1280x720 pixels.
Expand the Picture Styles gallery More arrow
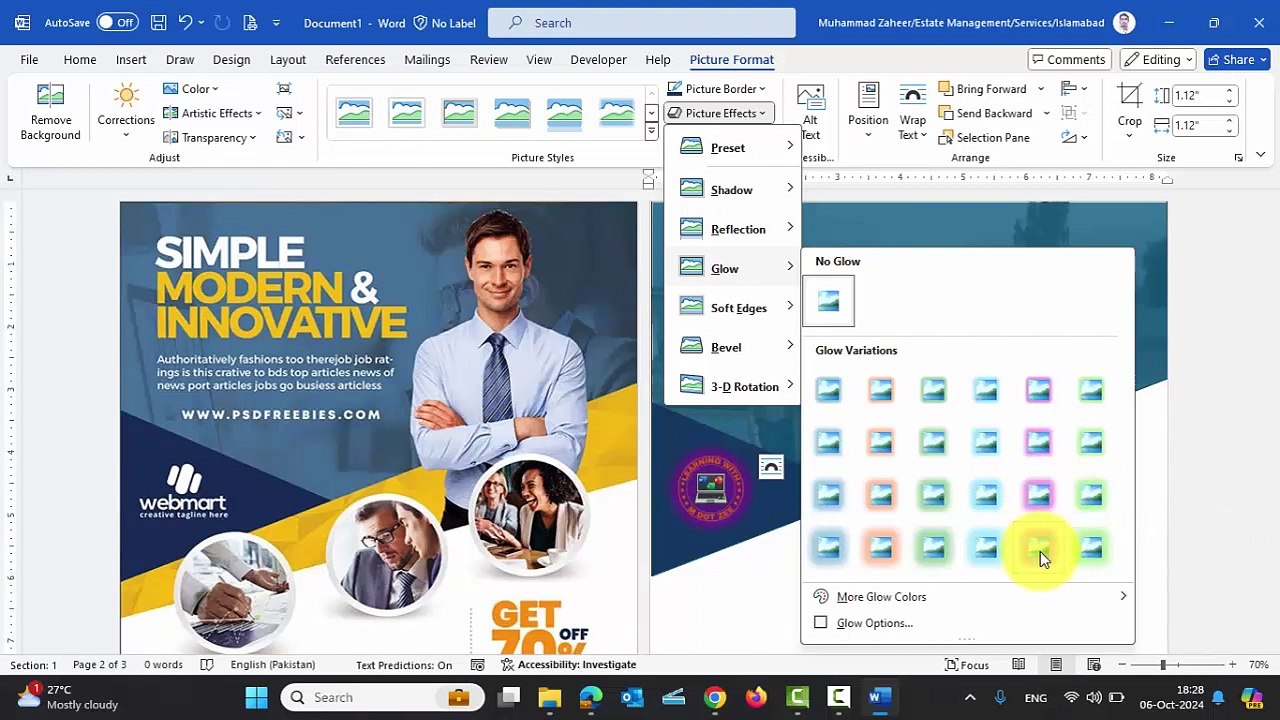click(x=651, y=133)
